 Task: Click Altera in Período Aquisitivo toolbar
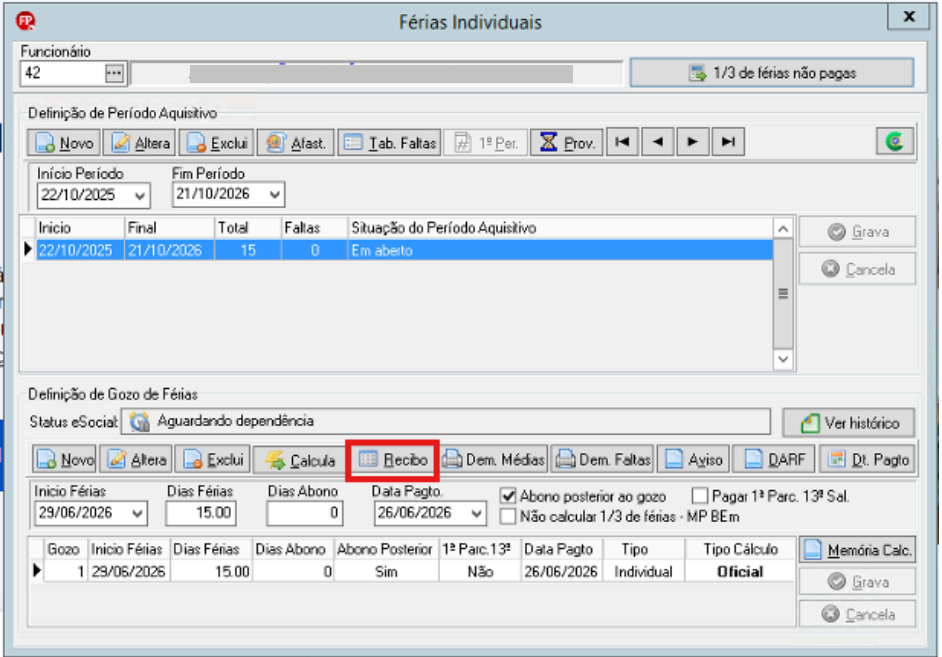tap(139, 143)
